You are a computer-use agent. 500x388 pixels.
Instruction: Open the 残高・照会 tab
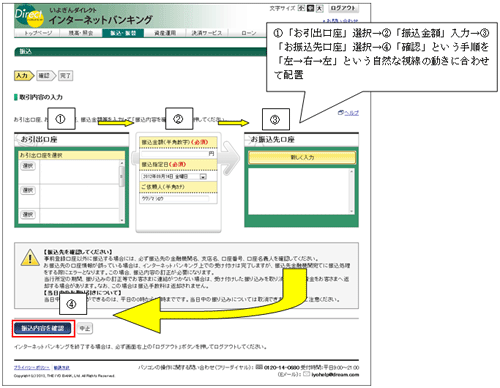click(81, 33)
